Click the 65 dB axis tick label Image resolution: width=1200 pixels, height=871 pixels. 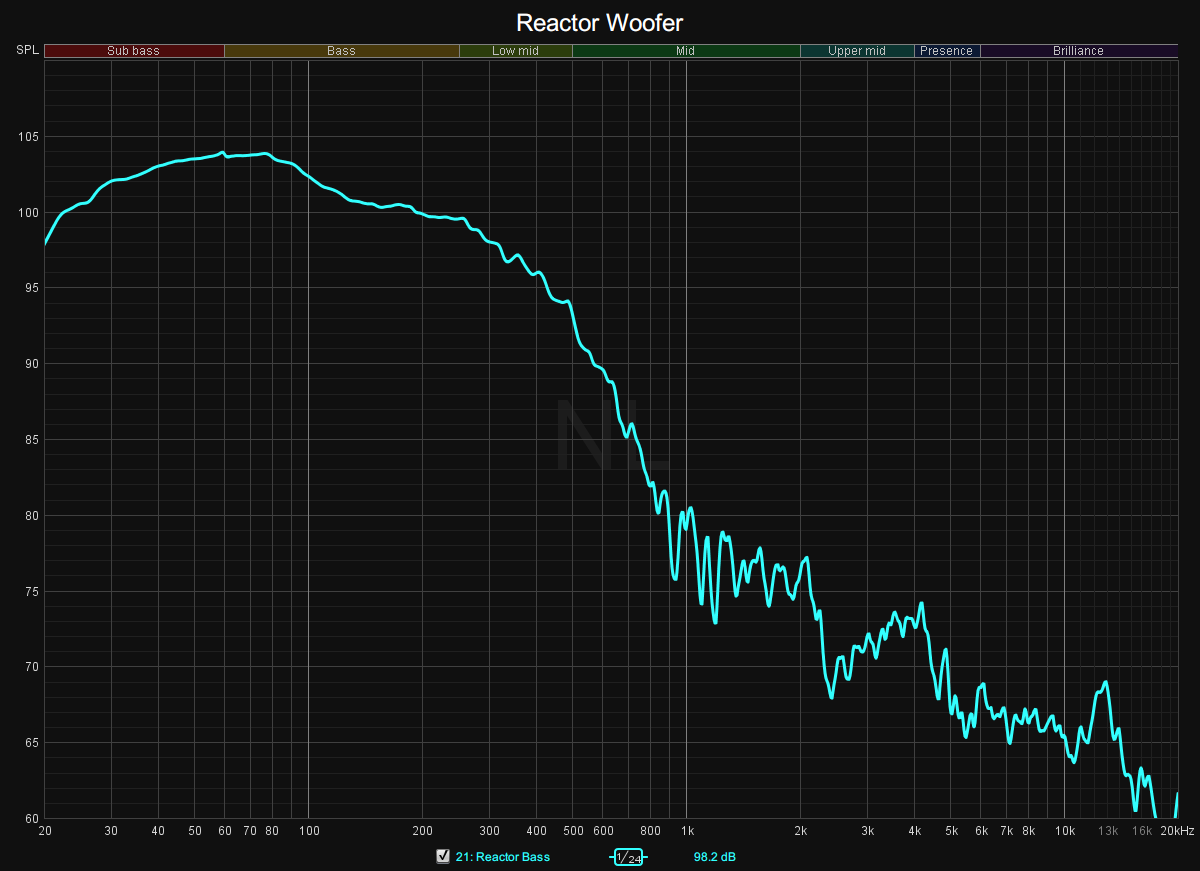click(x=32, y=742)
